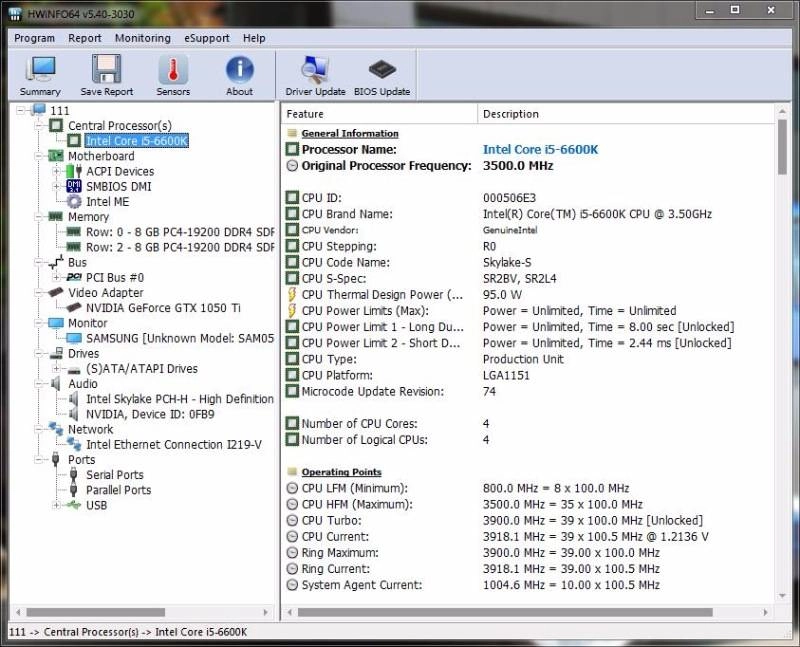Open the Summary toolbar button

[40, 76]
